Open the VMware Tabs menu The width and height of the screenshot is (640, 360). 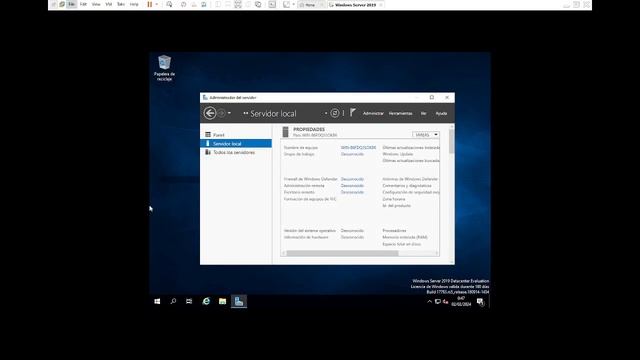point(121,4)
